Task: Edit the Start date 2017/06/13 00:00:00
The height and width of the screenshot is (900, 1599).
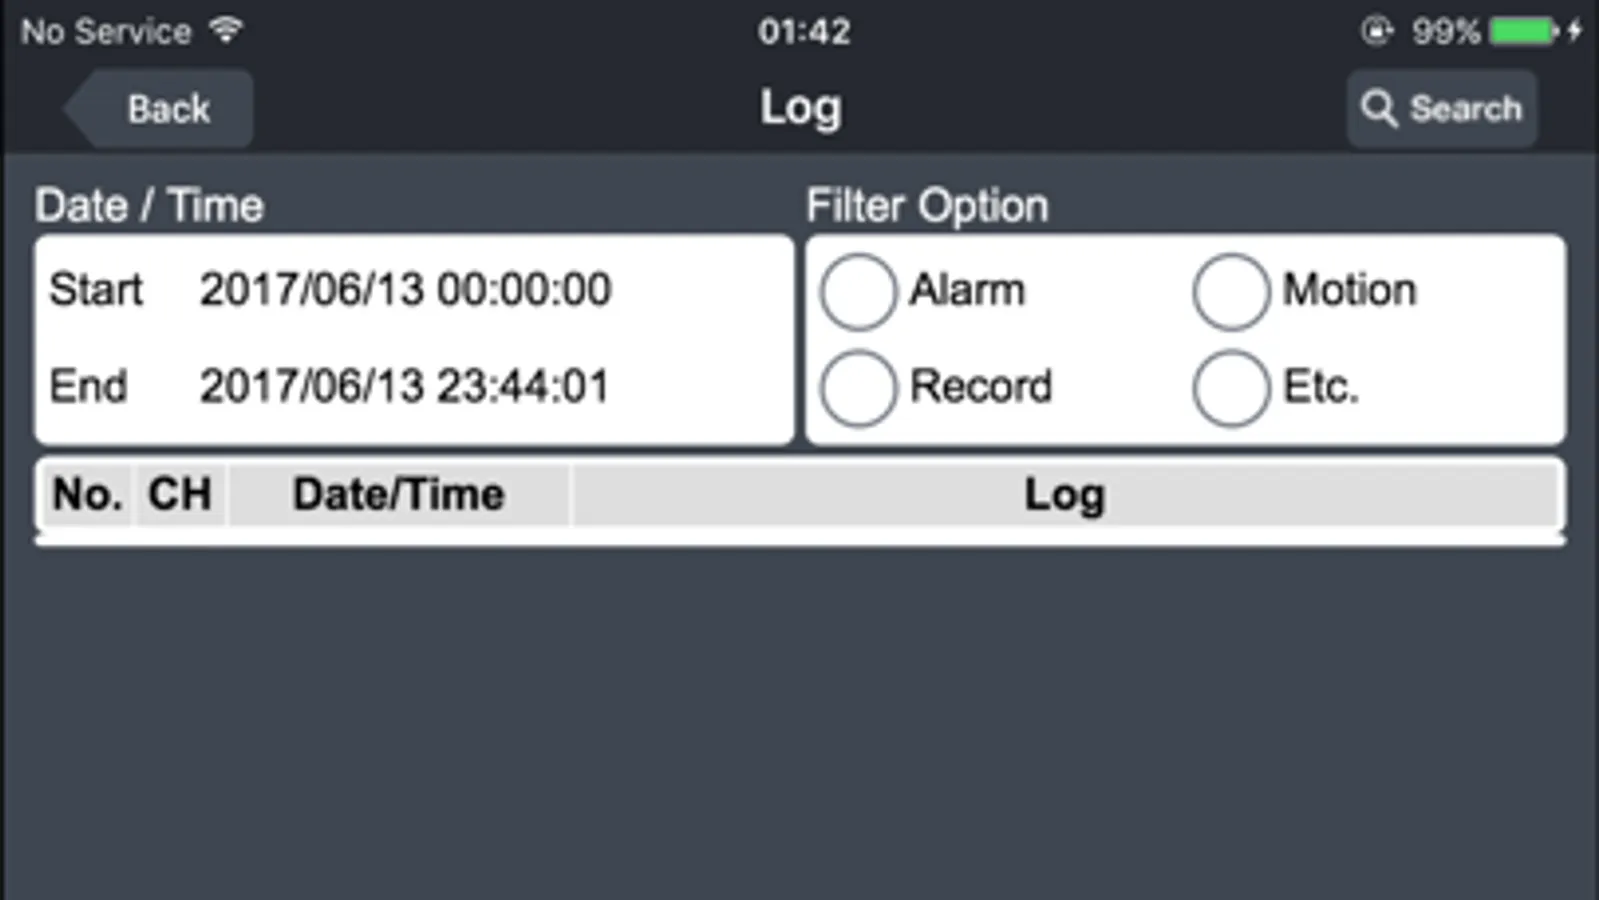Action: click(x=405, y=290)
